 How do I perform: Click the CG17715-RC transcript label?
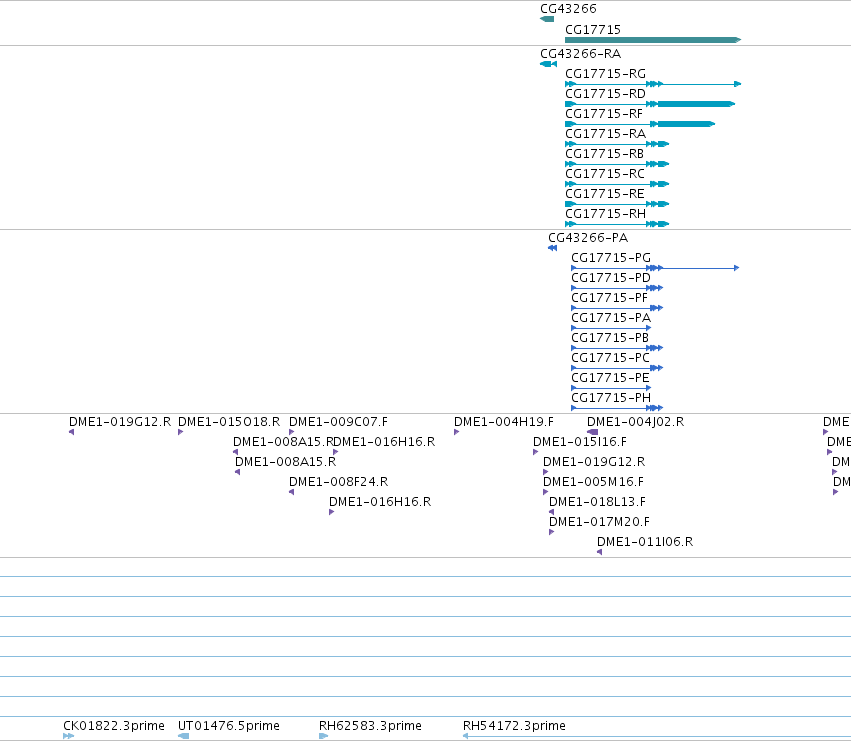click(x=605, y=174)
